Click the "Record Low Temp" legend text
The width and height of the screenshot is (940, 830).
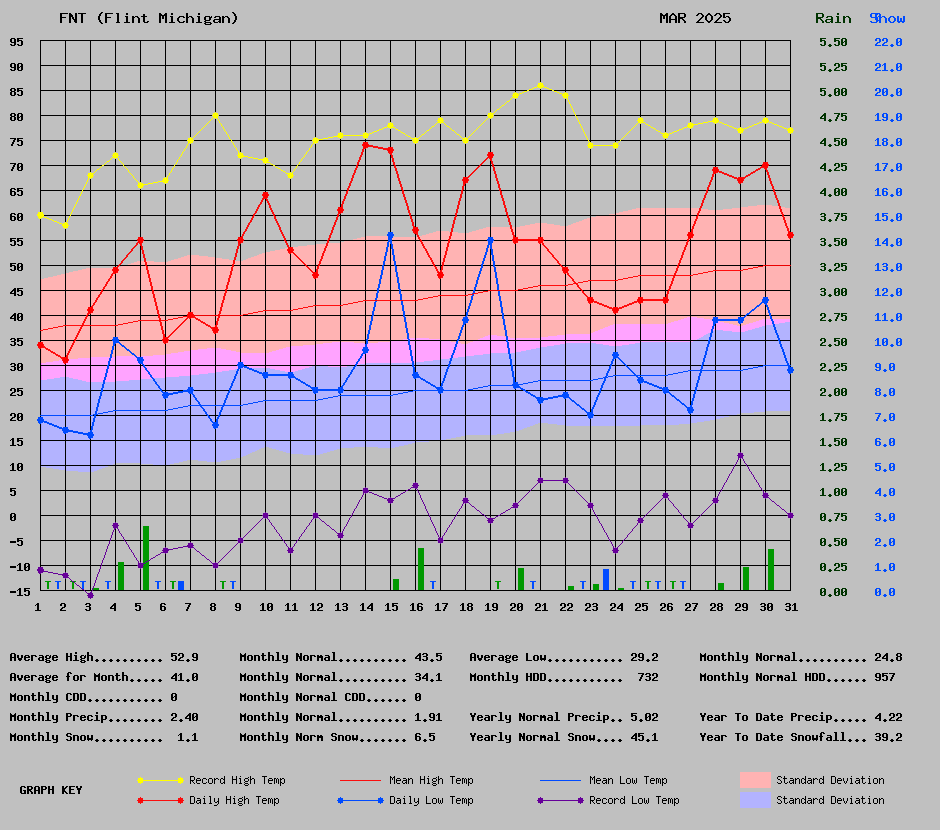tap(634, 800)
